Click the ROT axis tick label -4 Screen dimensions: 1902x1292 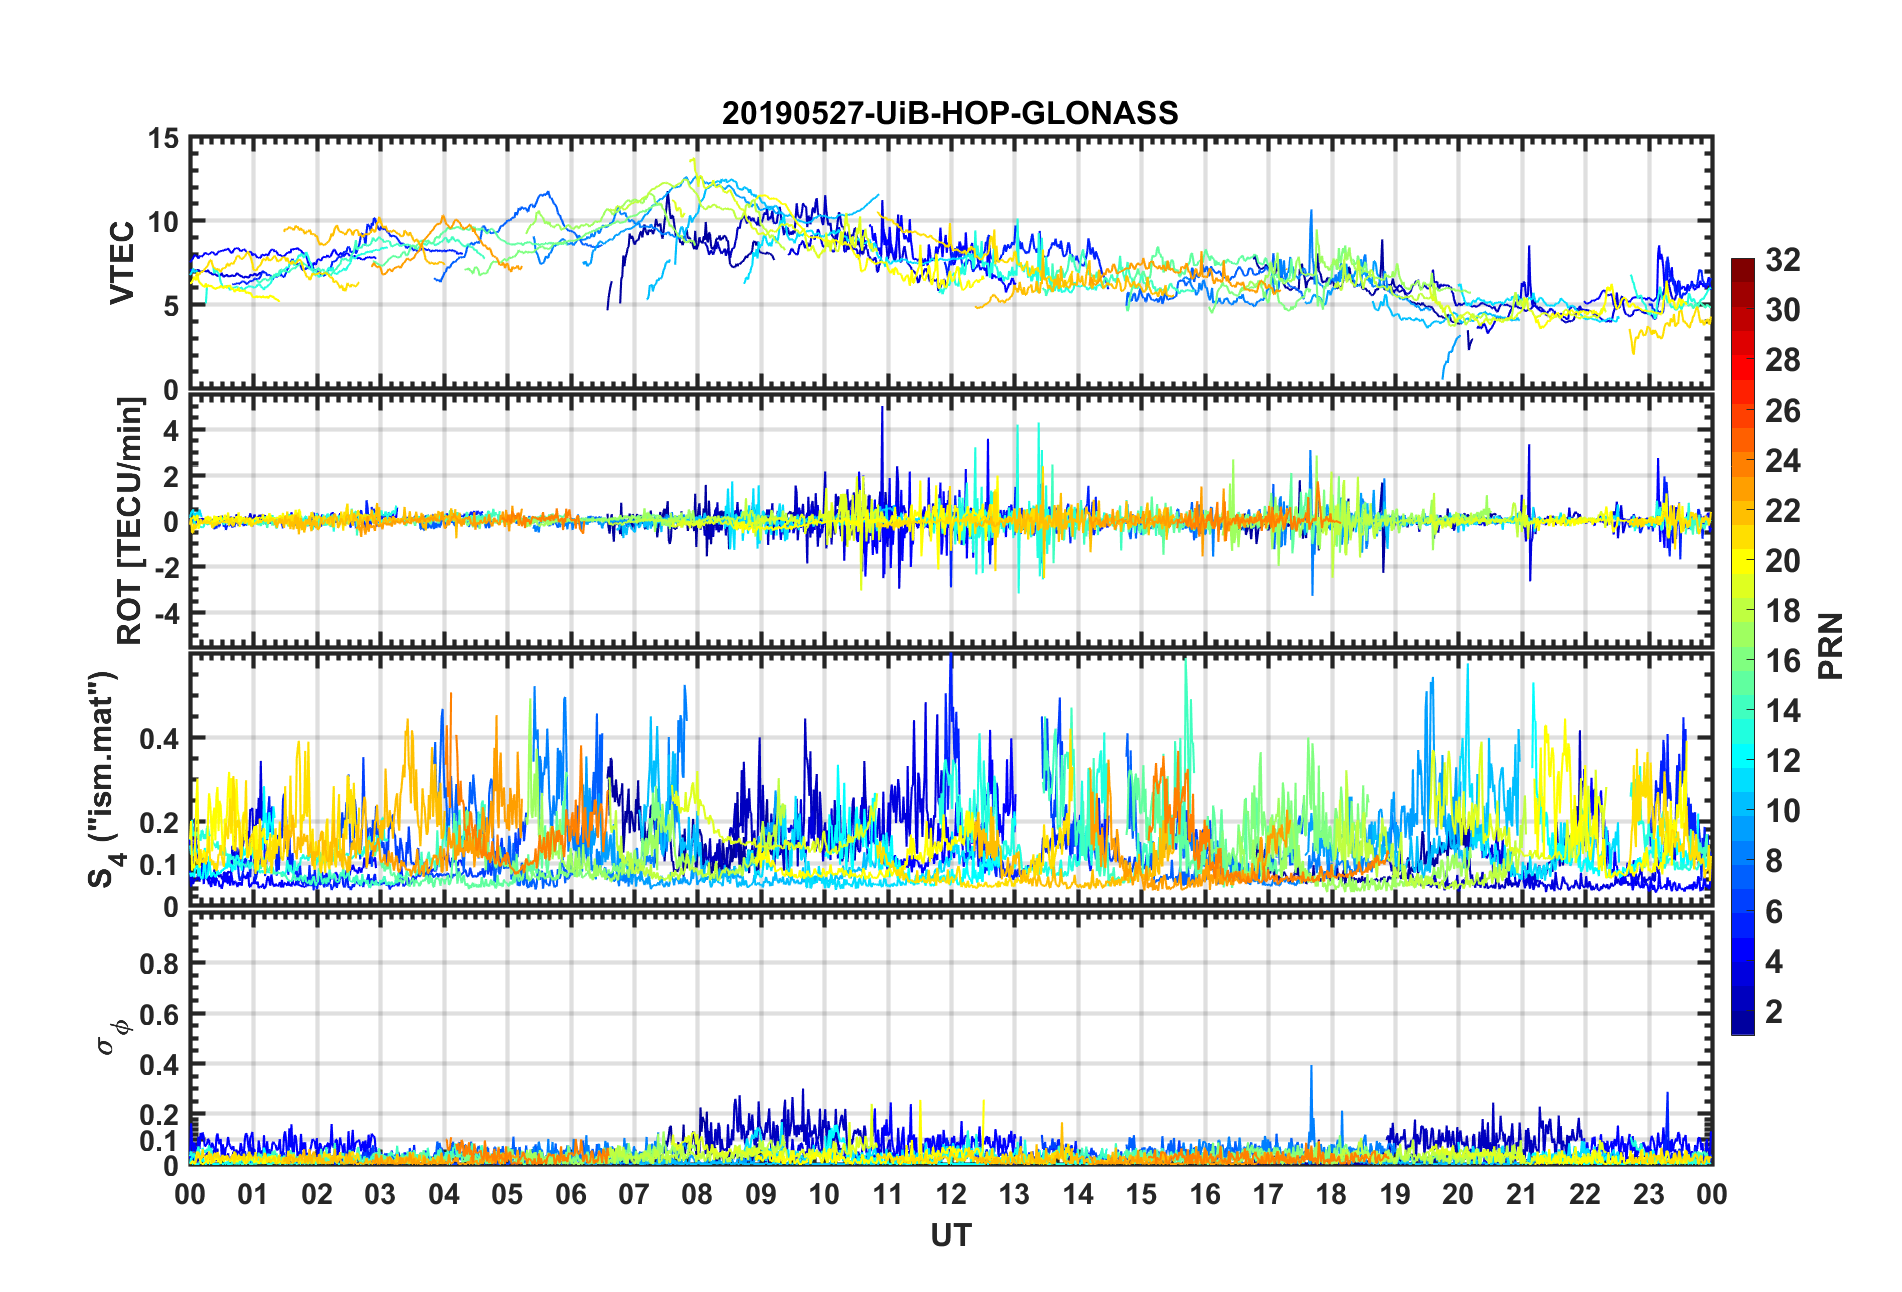click(x=166, y=612)
